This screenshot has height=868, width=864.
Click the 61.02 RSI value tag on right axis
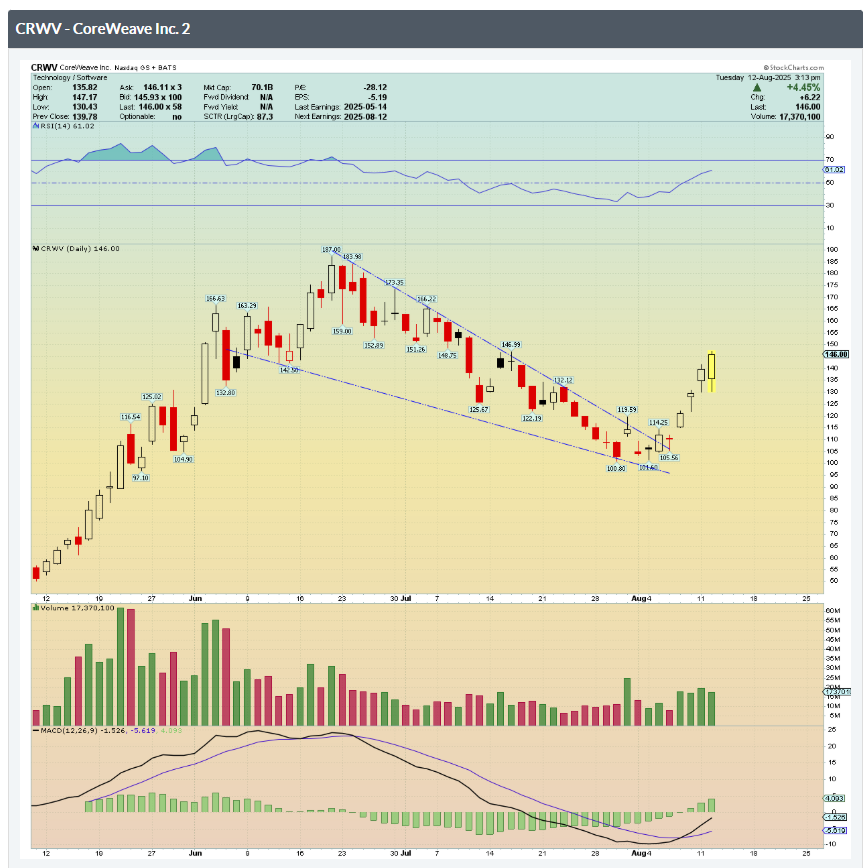834,169
